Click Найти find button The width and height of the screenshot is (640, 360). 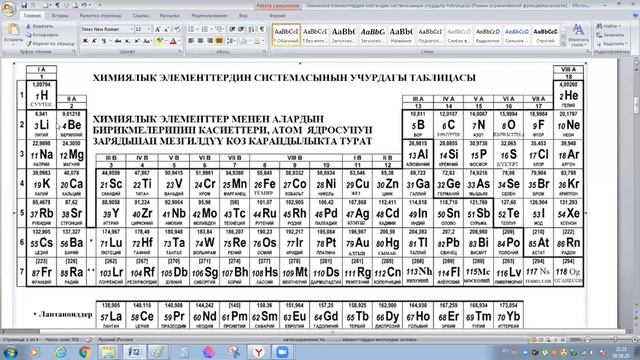[x=610, y=26]
